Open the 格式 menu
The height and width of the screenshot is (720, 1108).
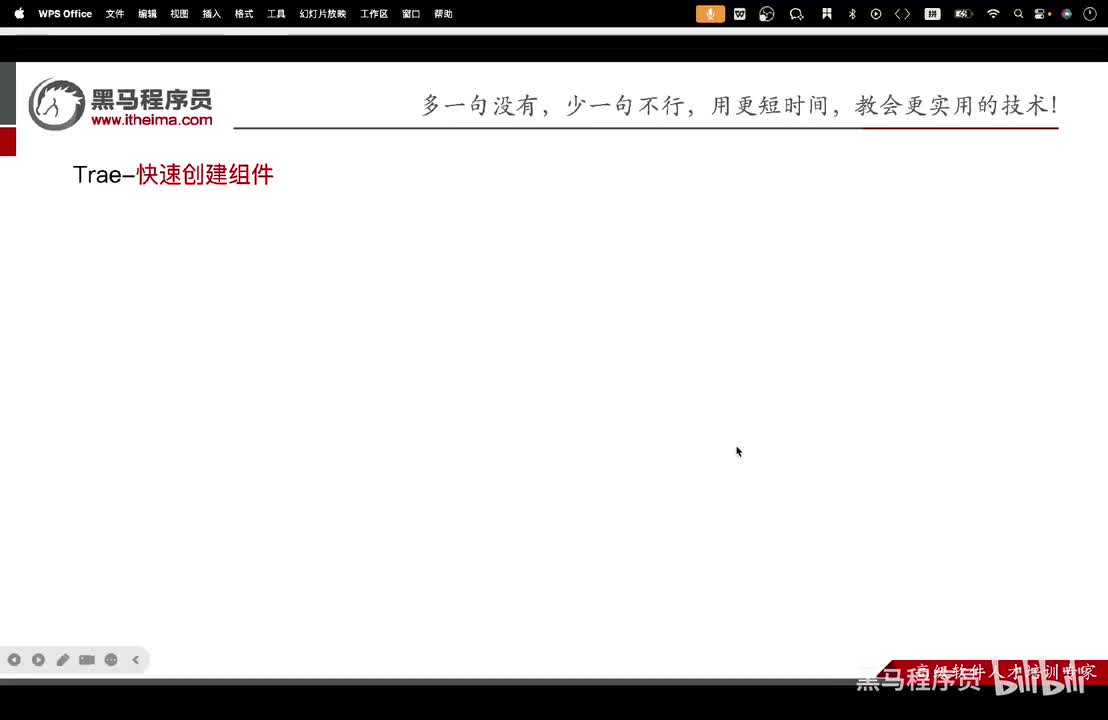click(244, 13)
